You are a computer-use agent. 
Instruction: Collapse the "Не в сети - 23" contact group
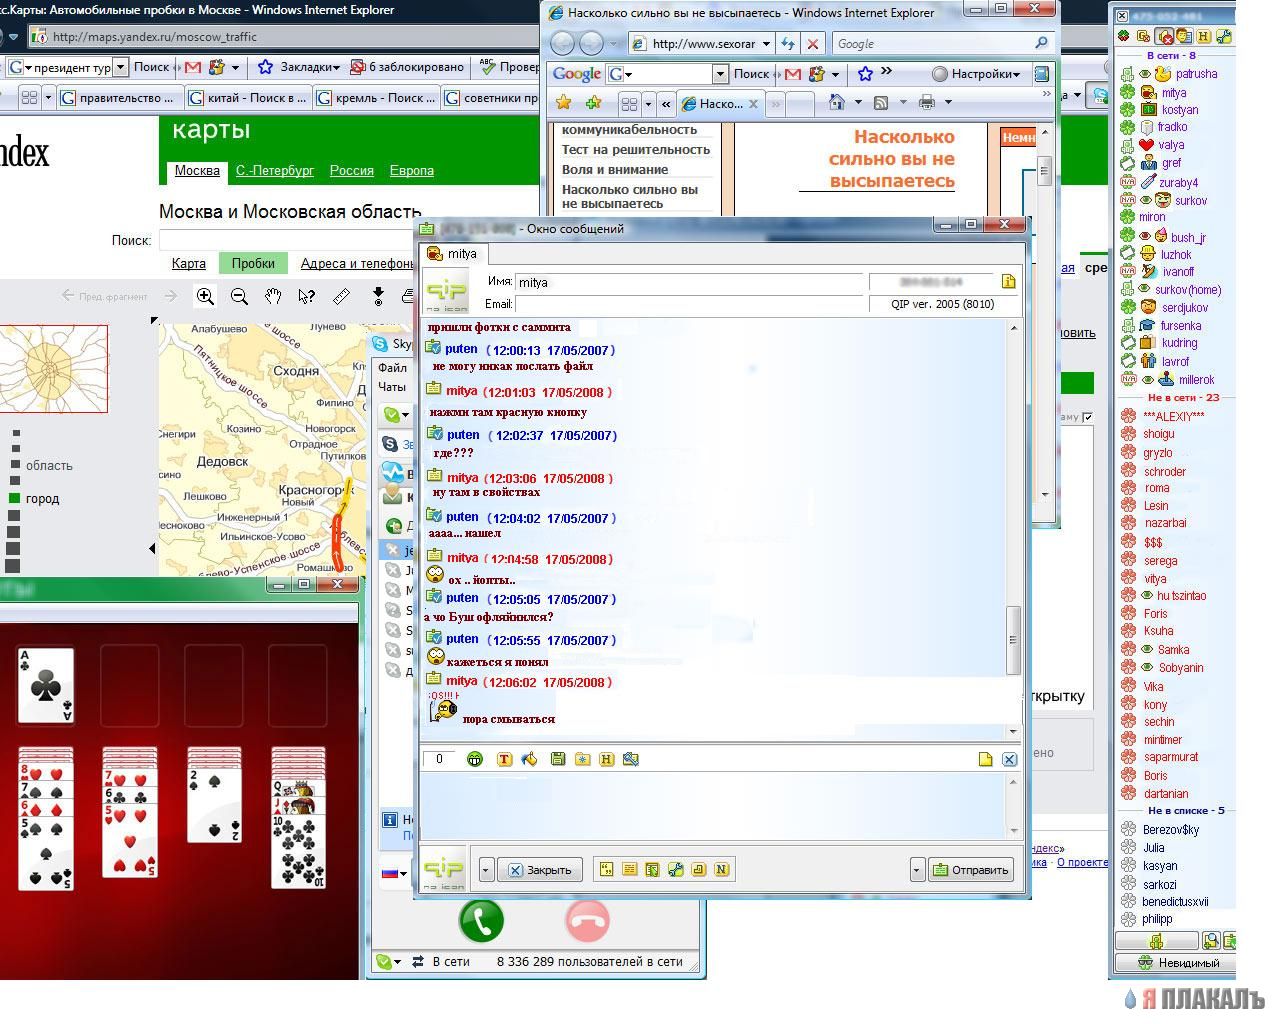coord(1185,397)
